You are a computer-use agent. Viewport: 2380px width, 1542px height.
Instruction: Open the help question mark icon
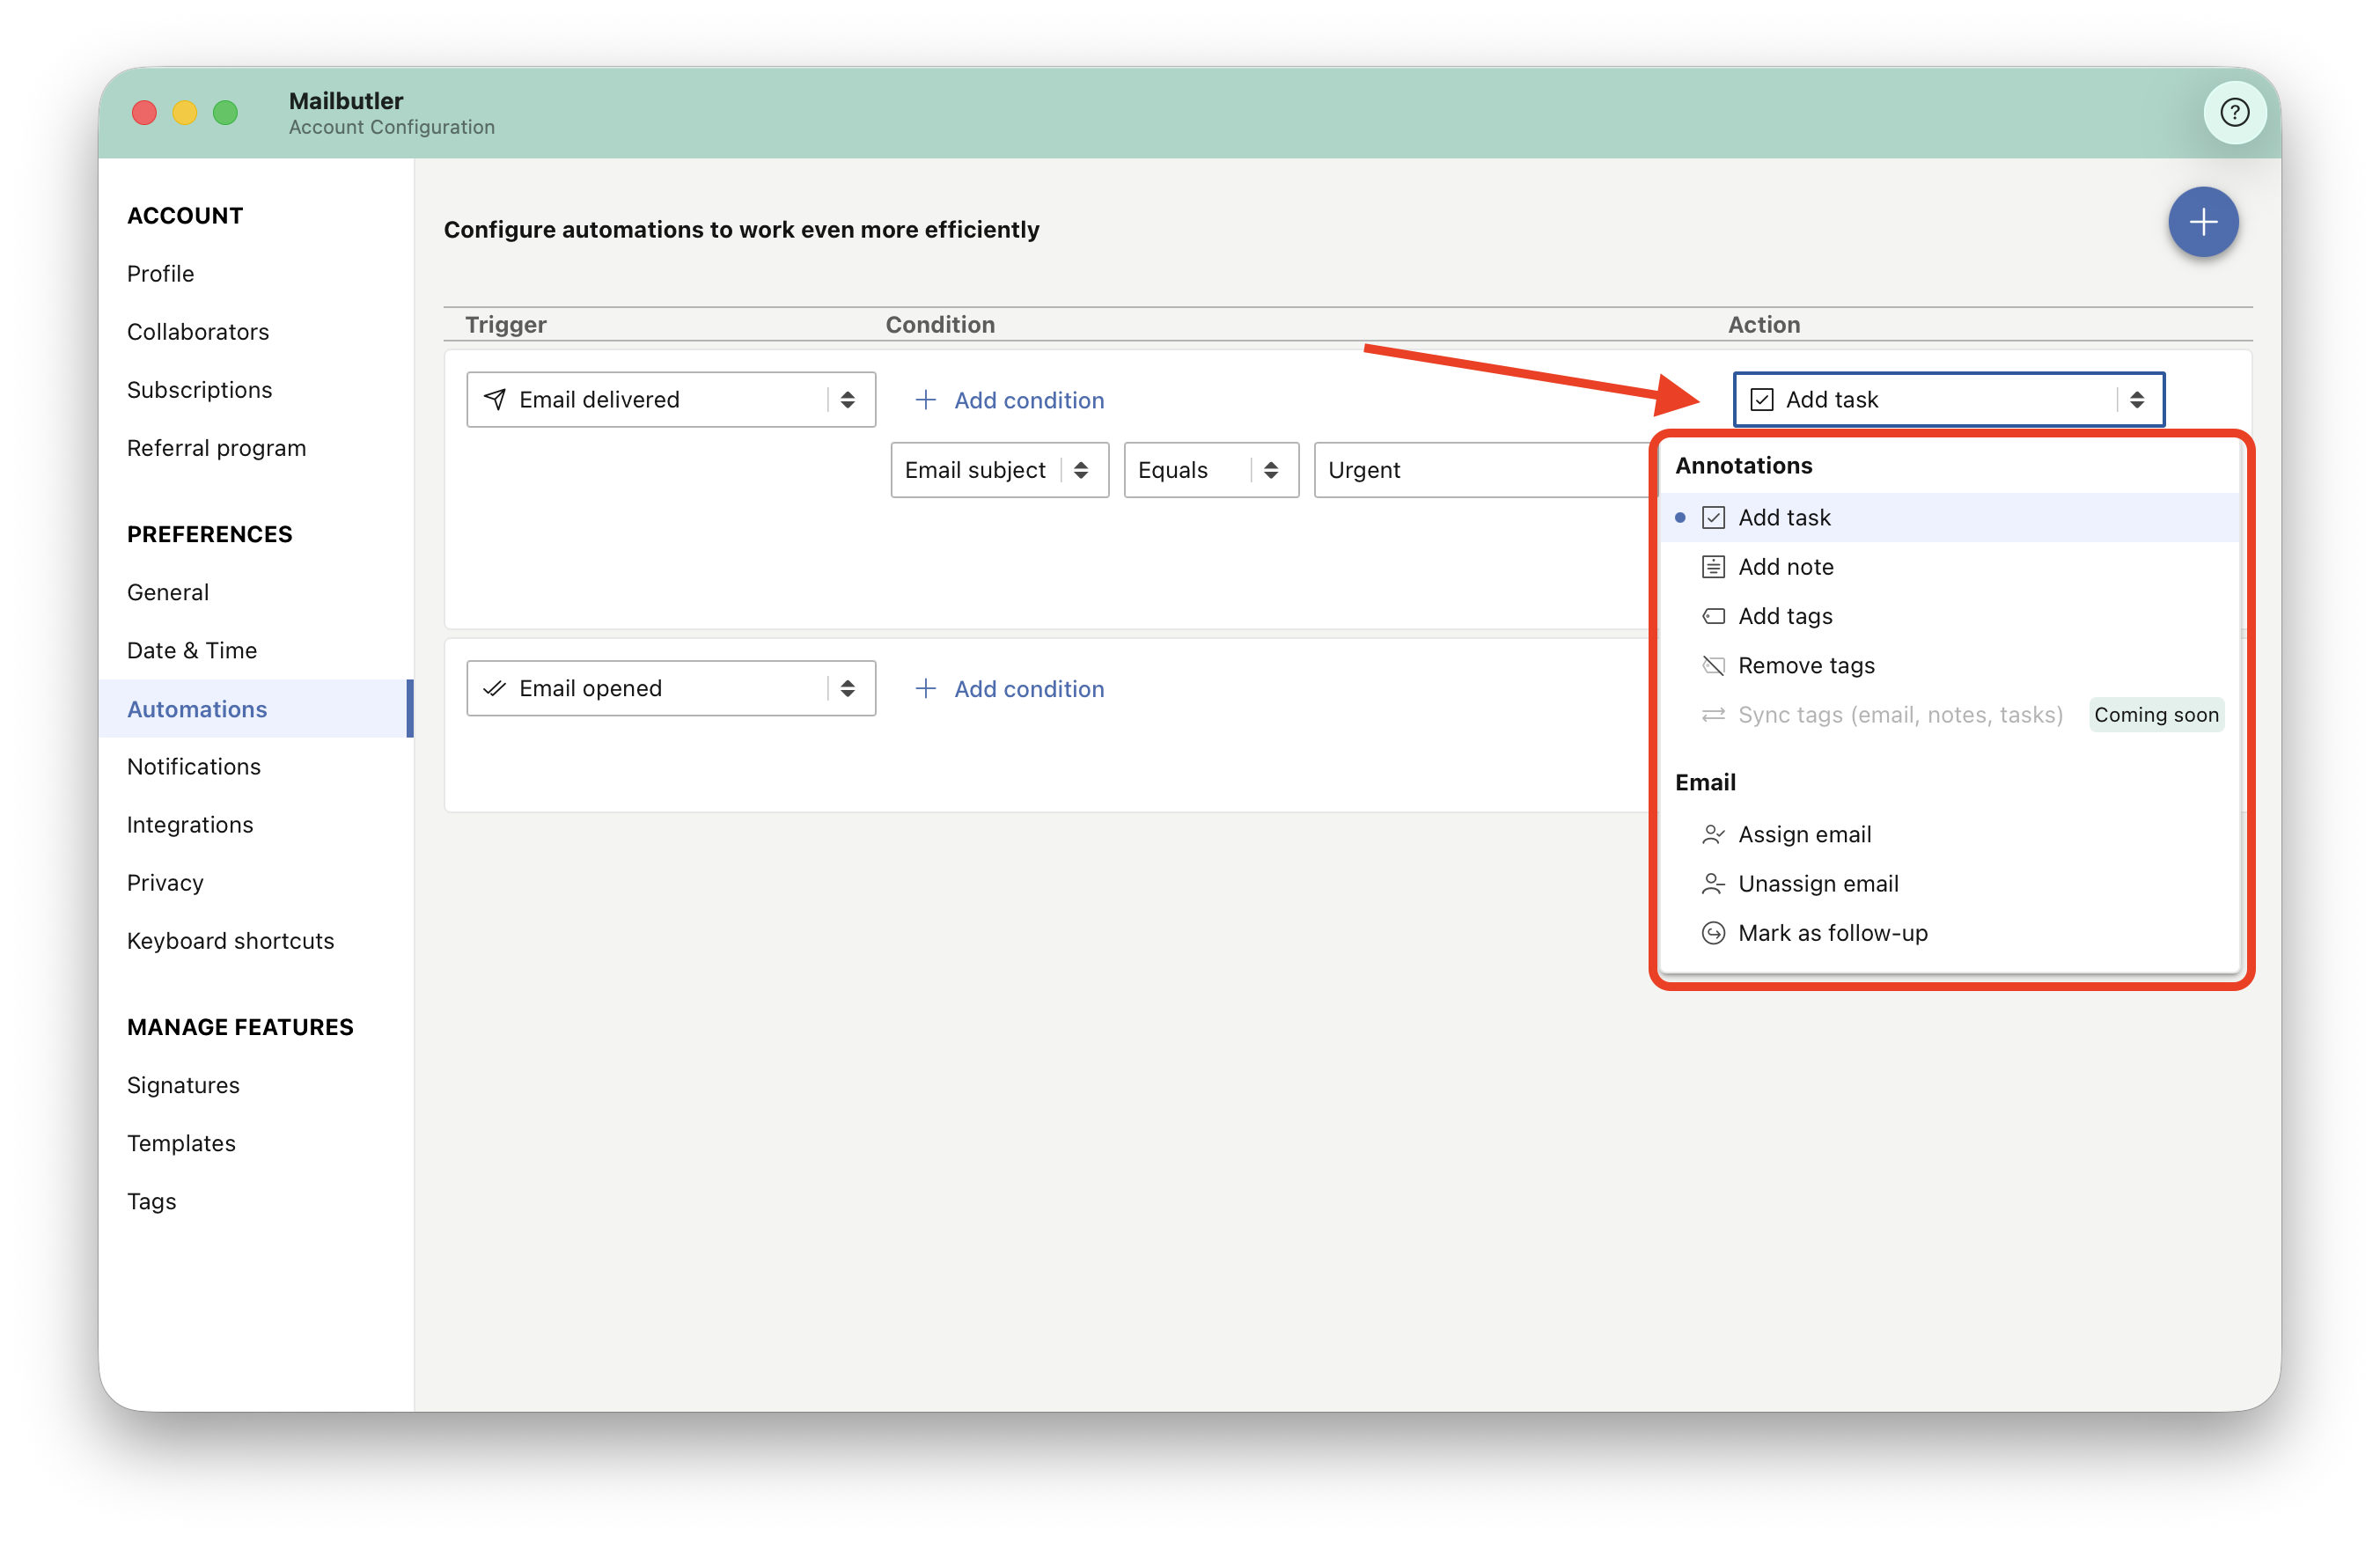2234,112
